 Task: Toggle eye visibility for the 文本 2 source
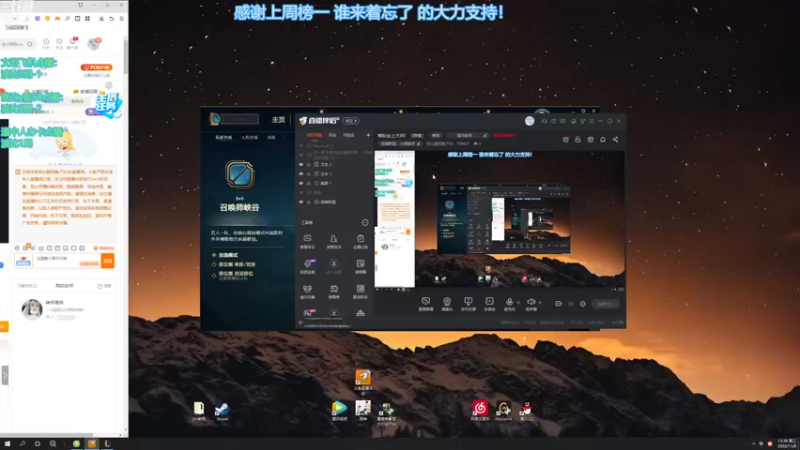click(x=301, y=165)
